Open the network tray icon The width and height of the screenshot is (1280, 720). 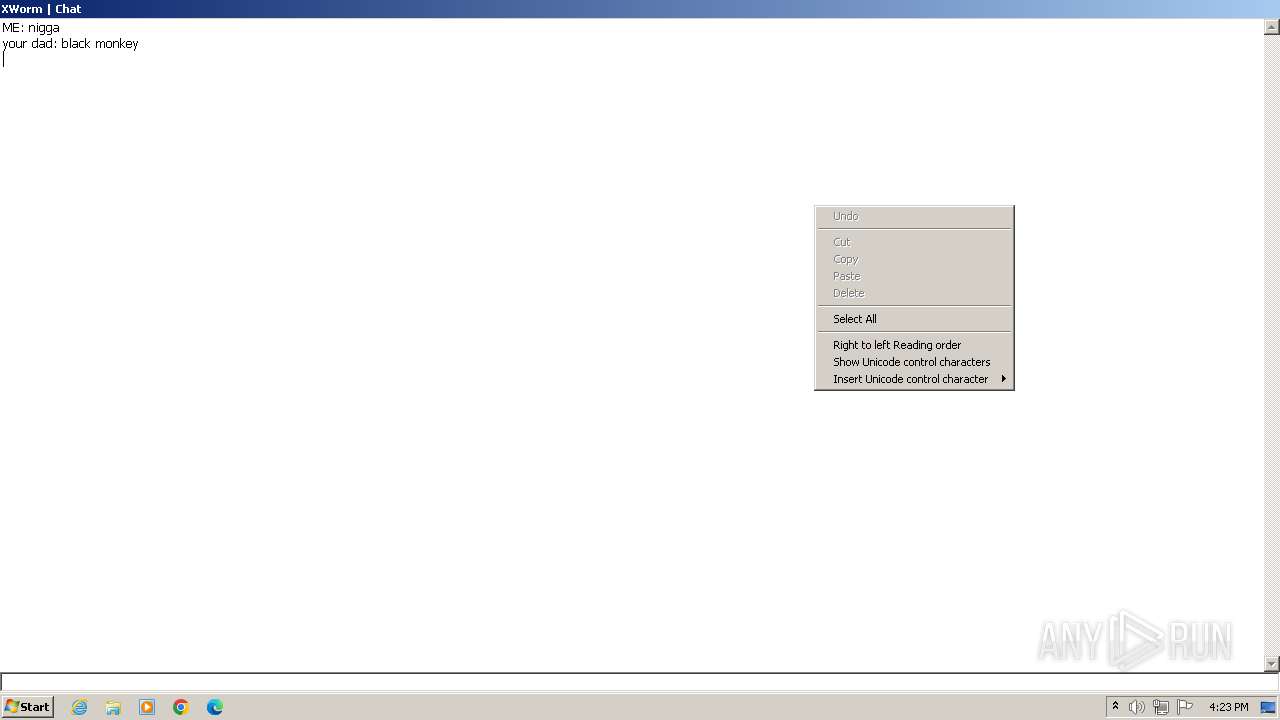[1161, 707]
